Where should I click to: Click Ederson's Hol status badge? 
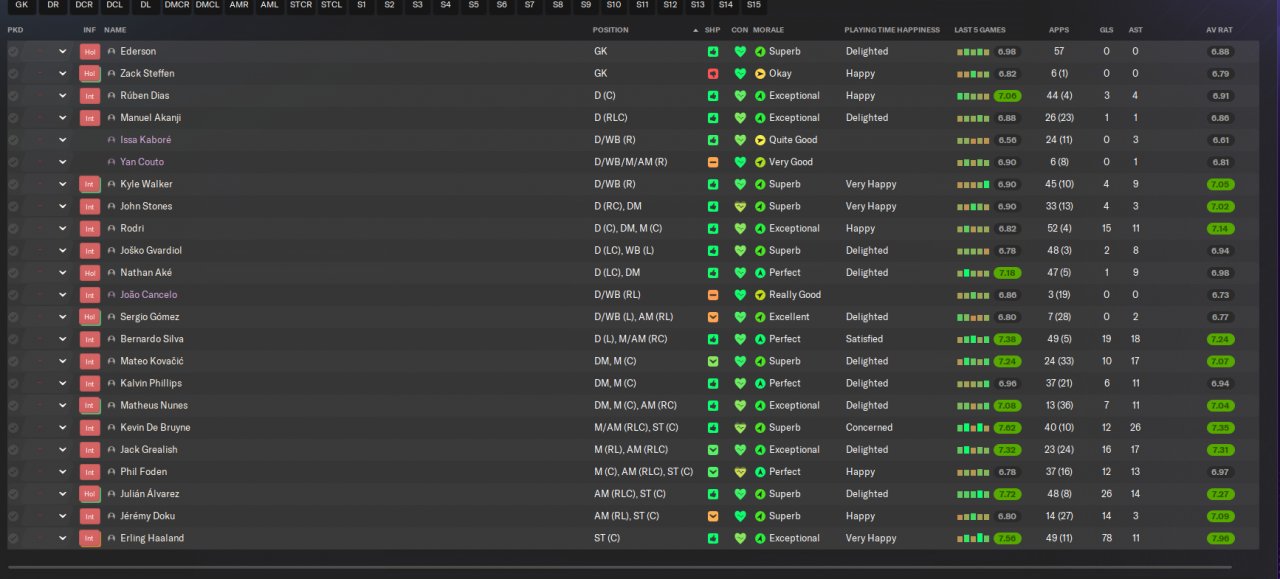(x=89, y=52)
